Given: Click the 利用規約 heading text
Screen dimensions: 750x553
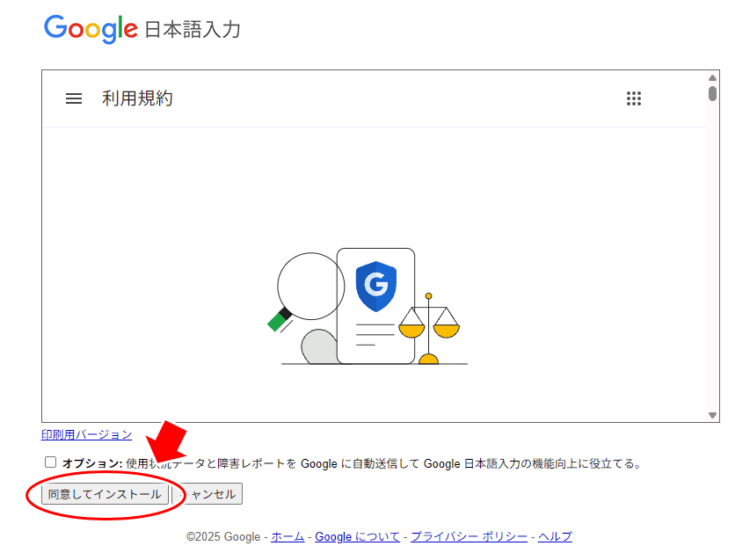Looking at the screenshot, I should click(x=137, y=99).
